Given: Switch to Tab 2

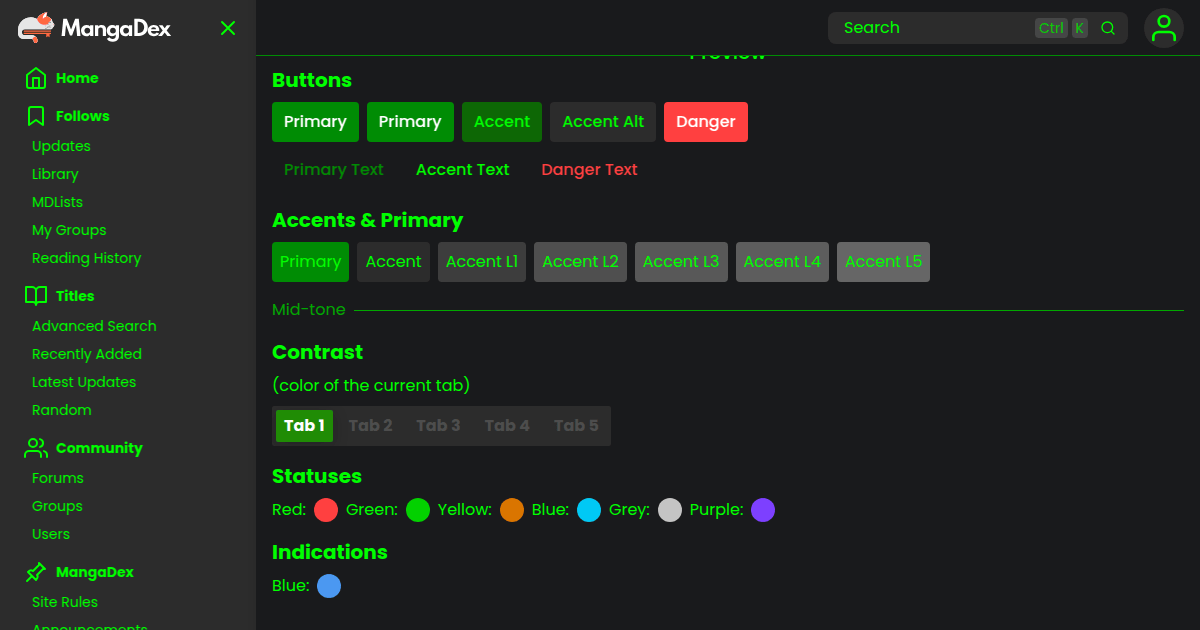Looking at the screenshot, I should click(x=370, y=426).
